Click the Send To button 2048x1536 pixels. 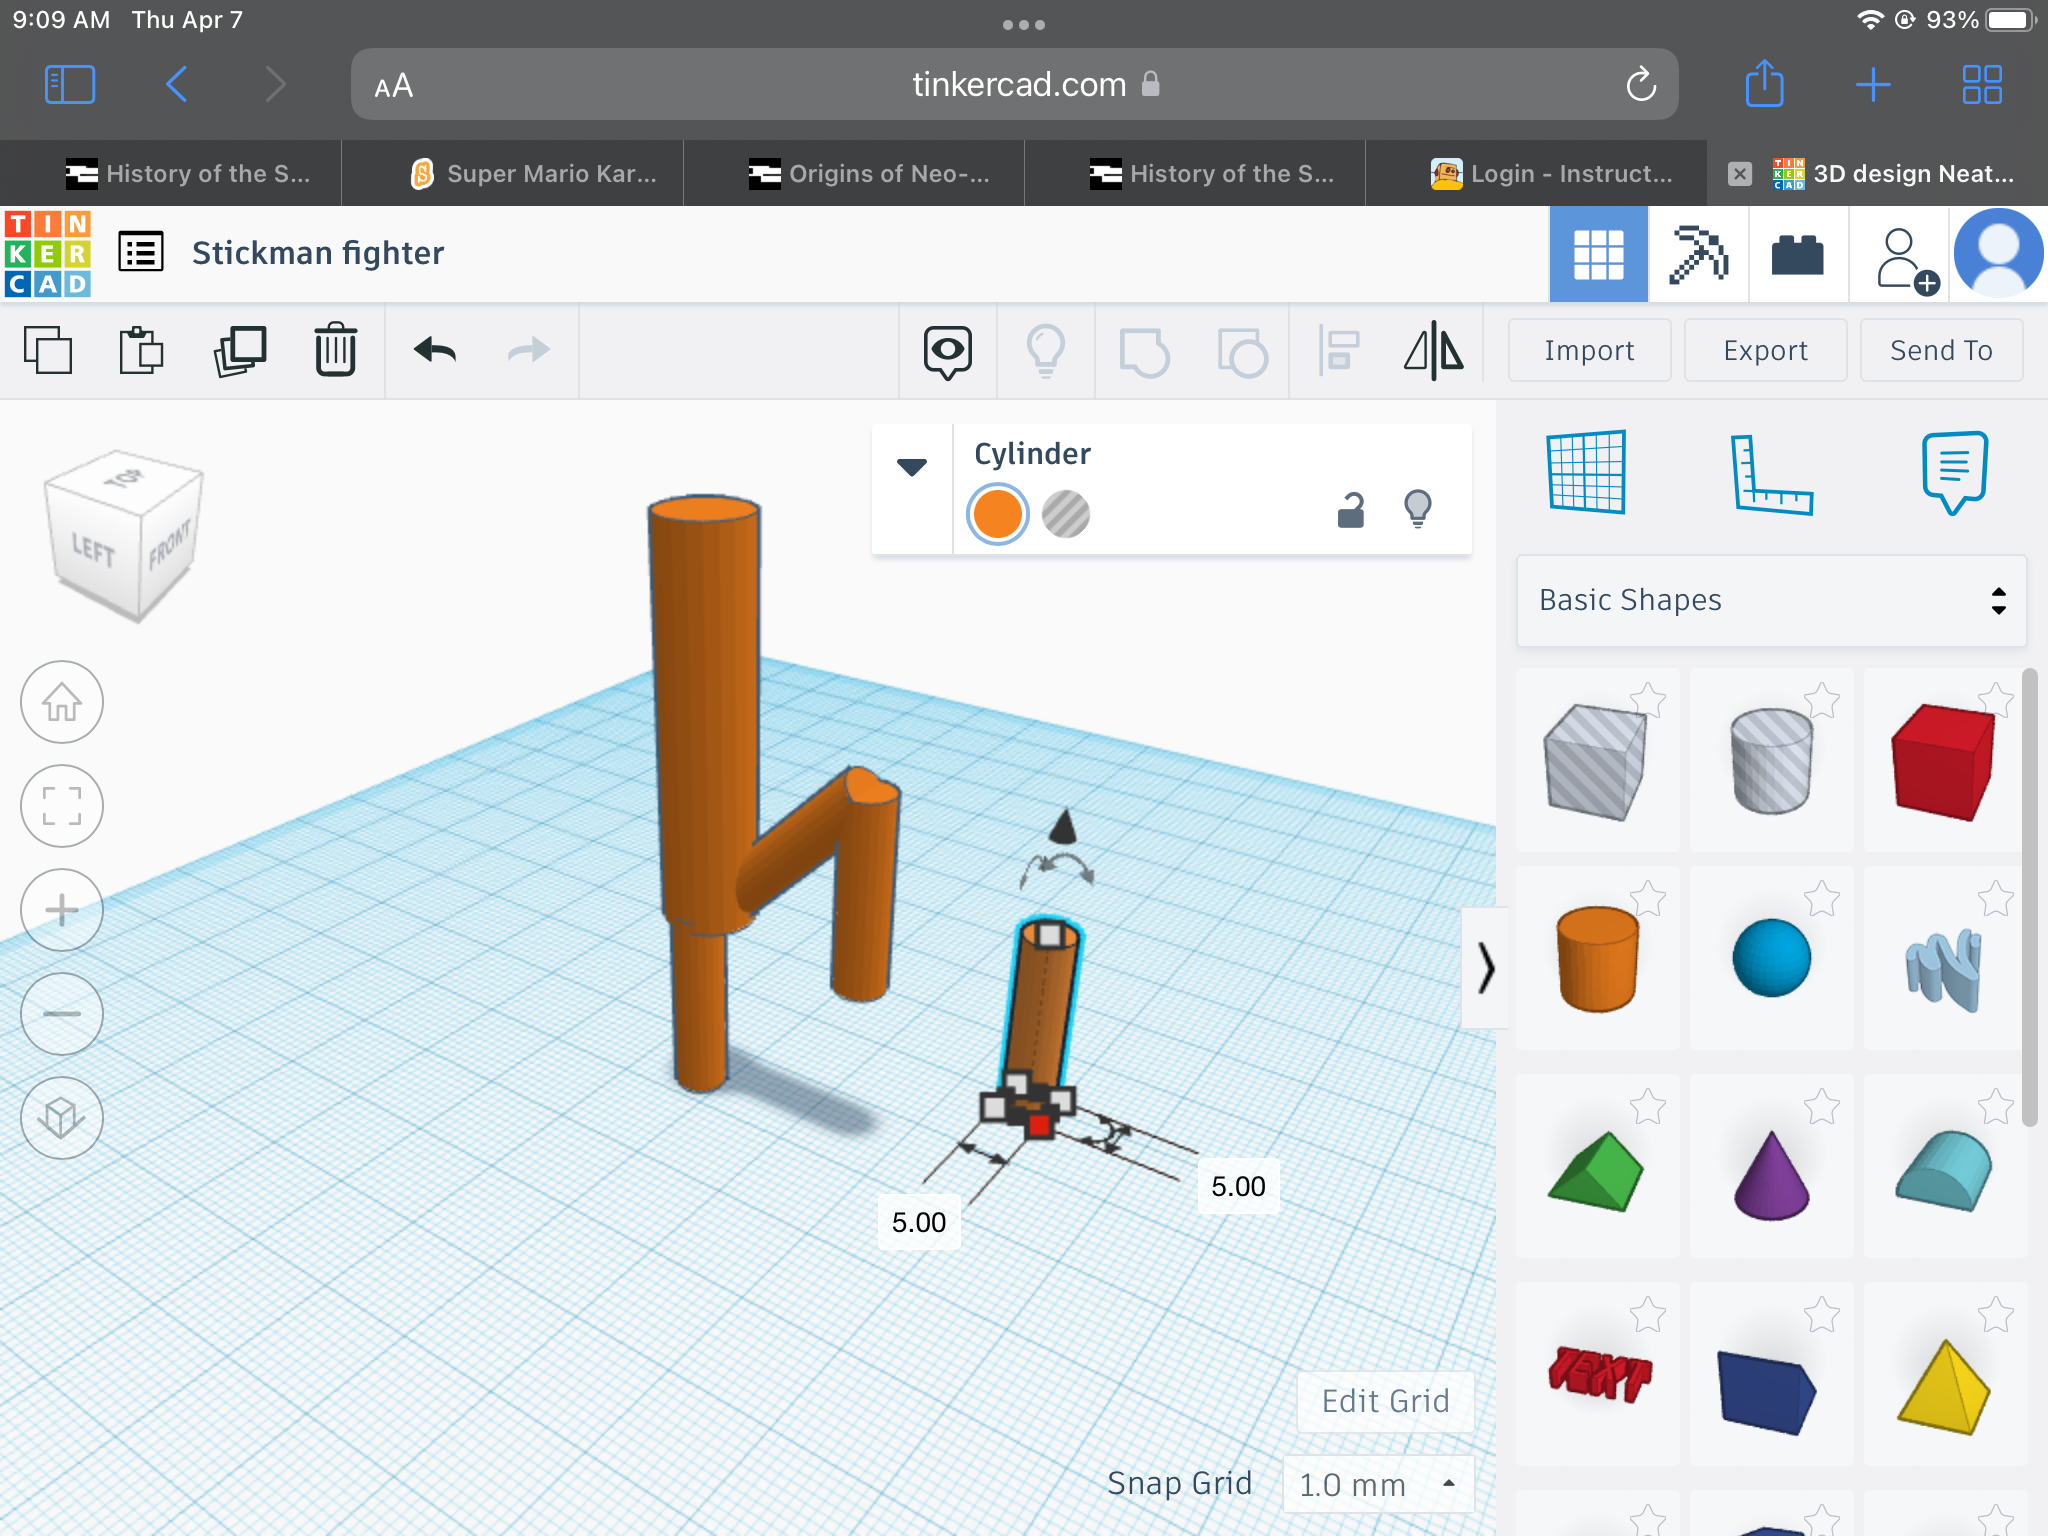1941,350
